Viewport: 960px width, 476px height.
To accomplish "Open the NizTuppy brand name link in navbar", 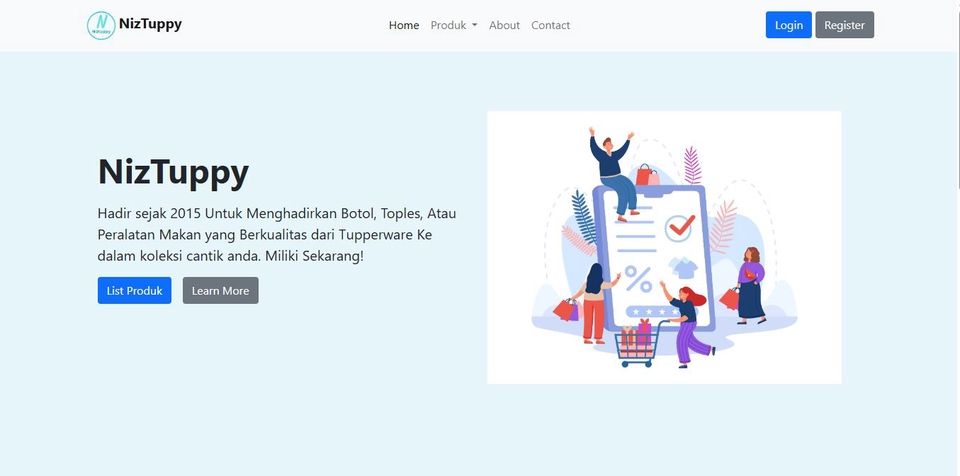I will (x=150, y=25).
